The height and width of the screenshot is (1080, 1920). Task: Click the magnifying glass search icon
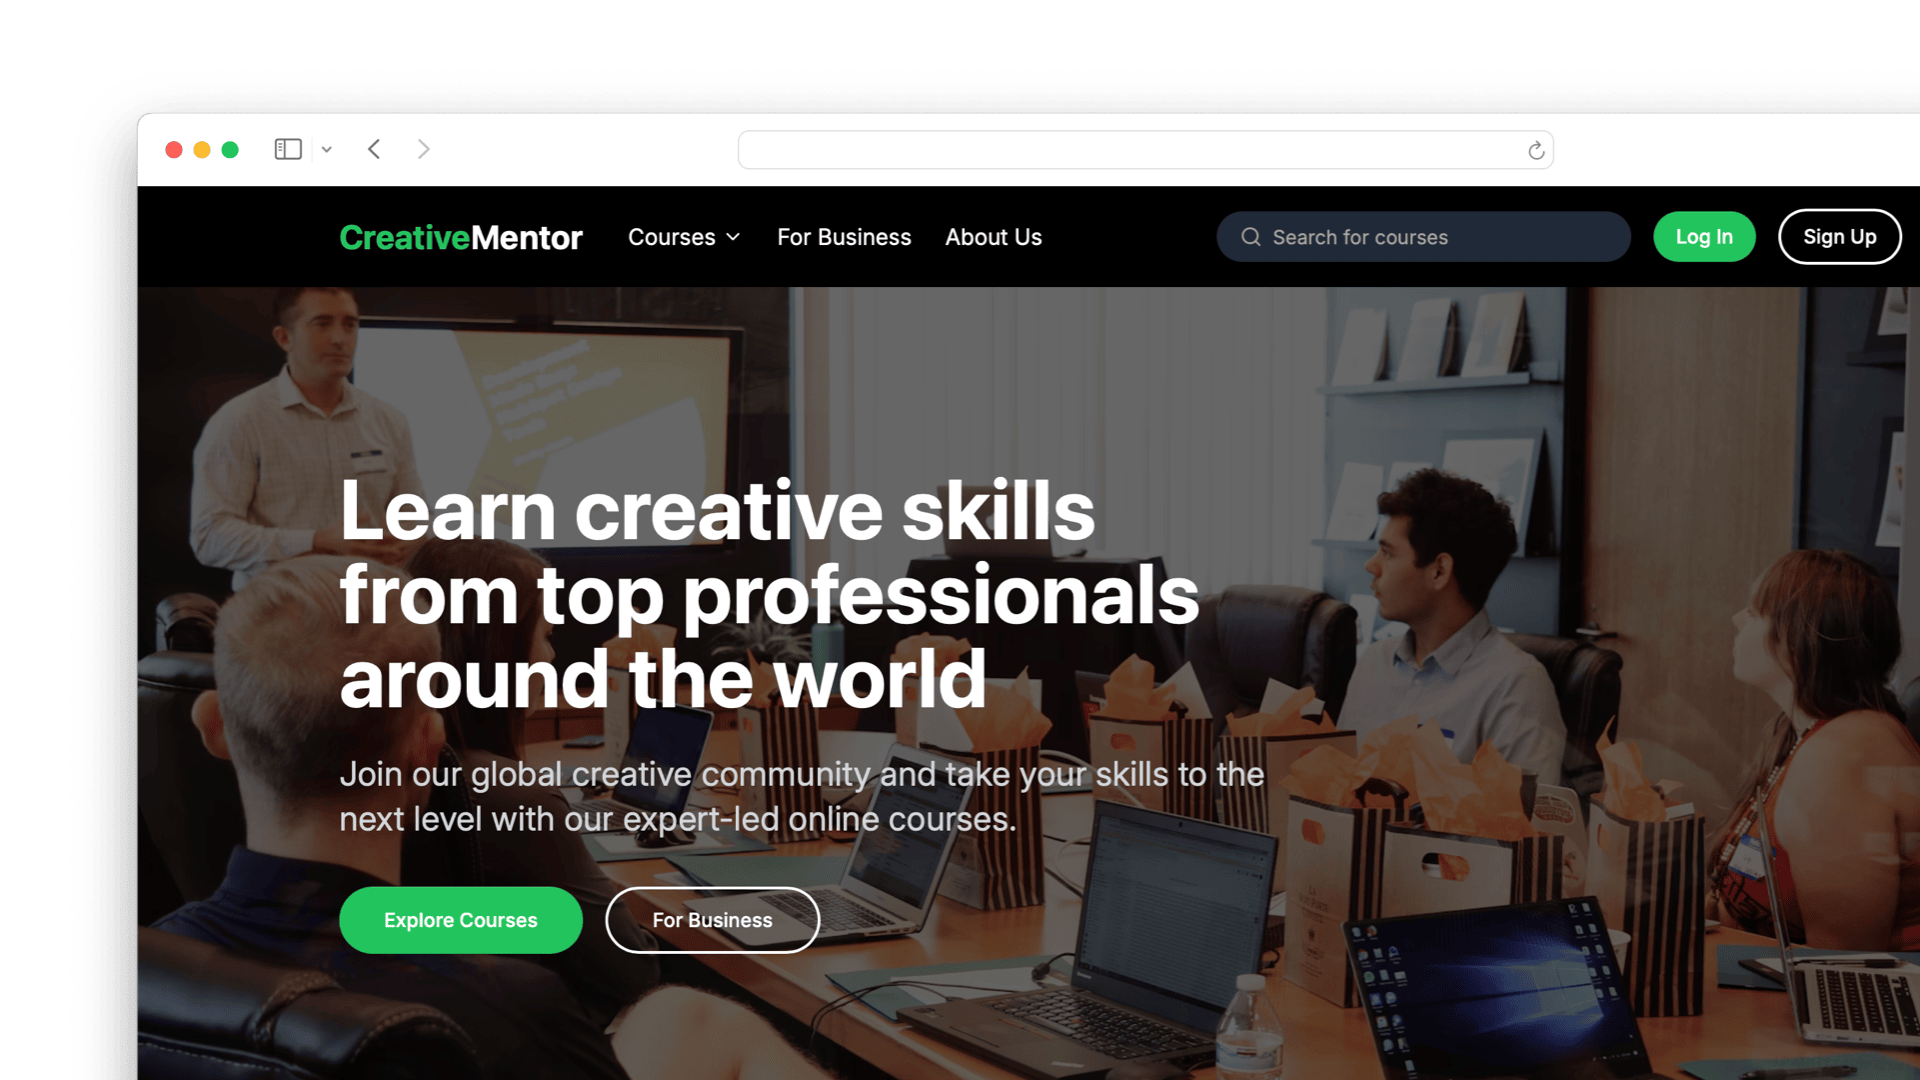pos(1251,237)
